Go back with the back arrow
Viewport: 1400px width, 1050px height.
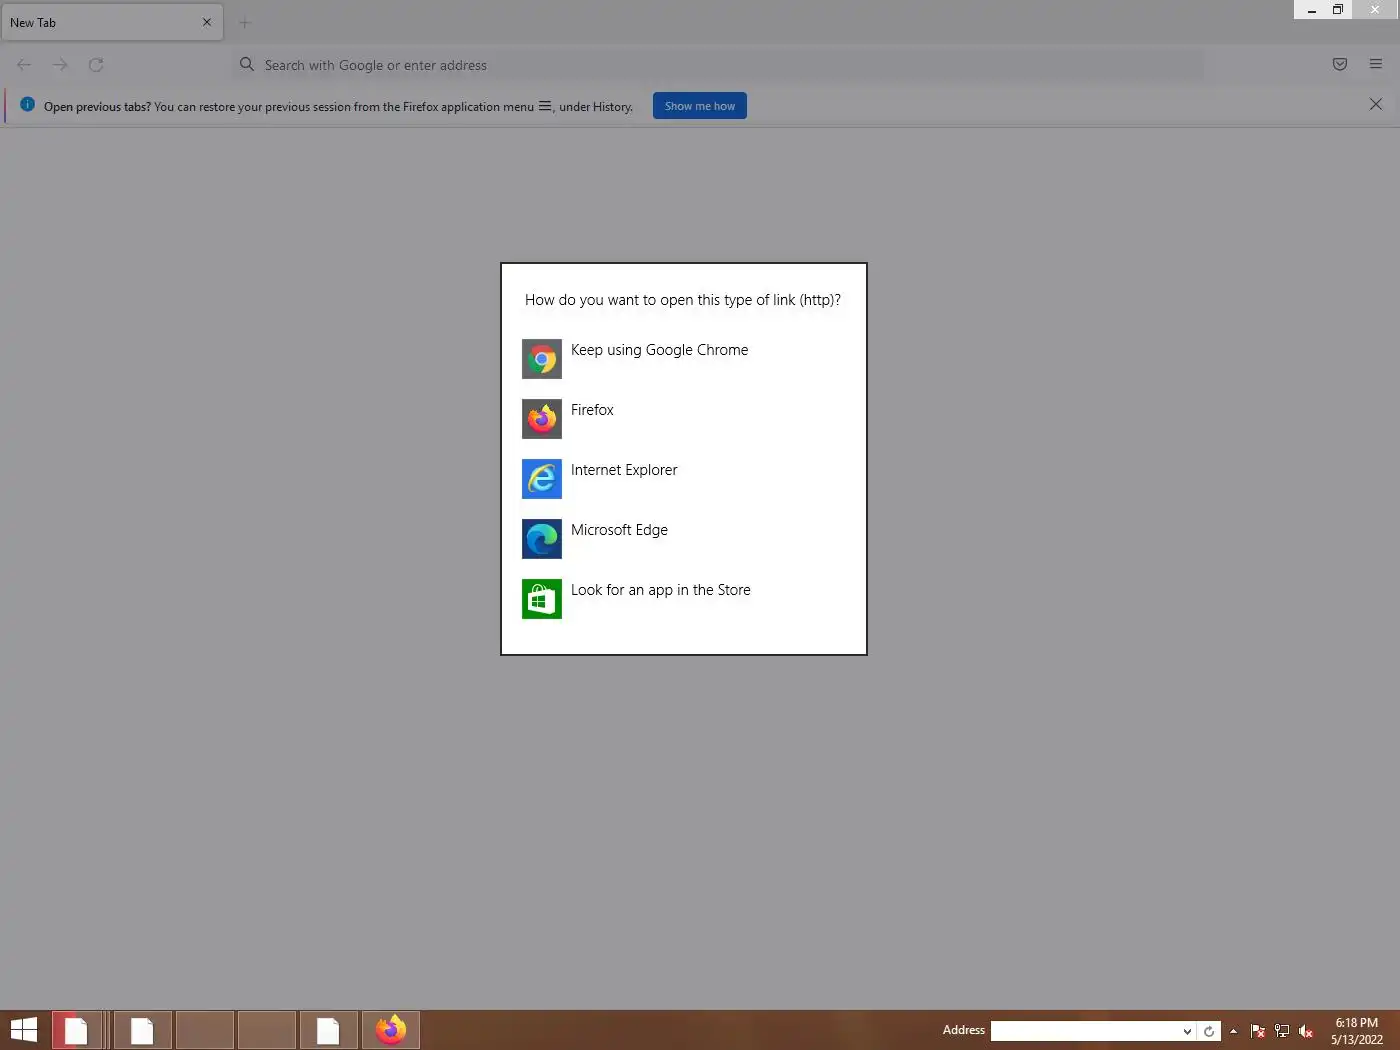point(24,65)
